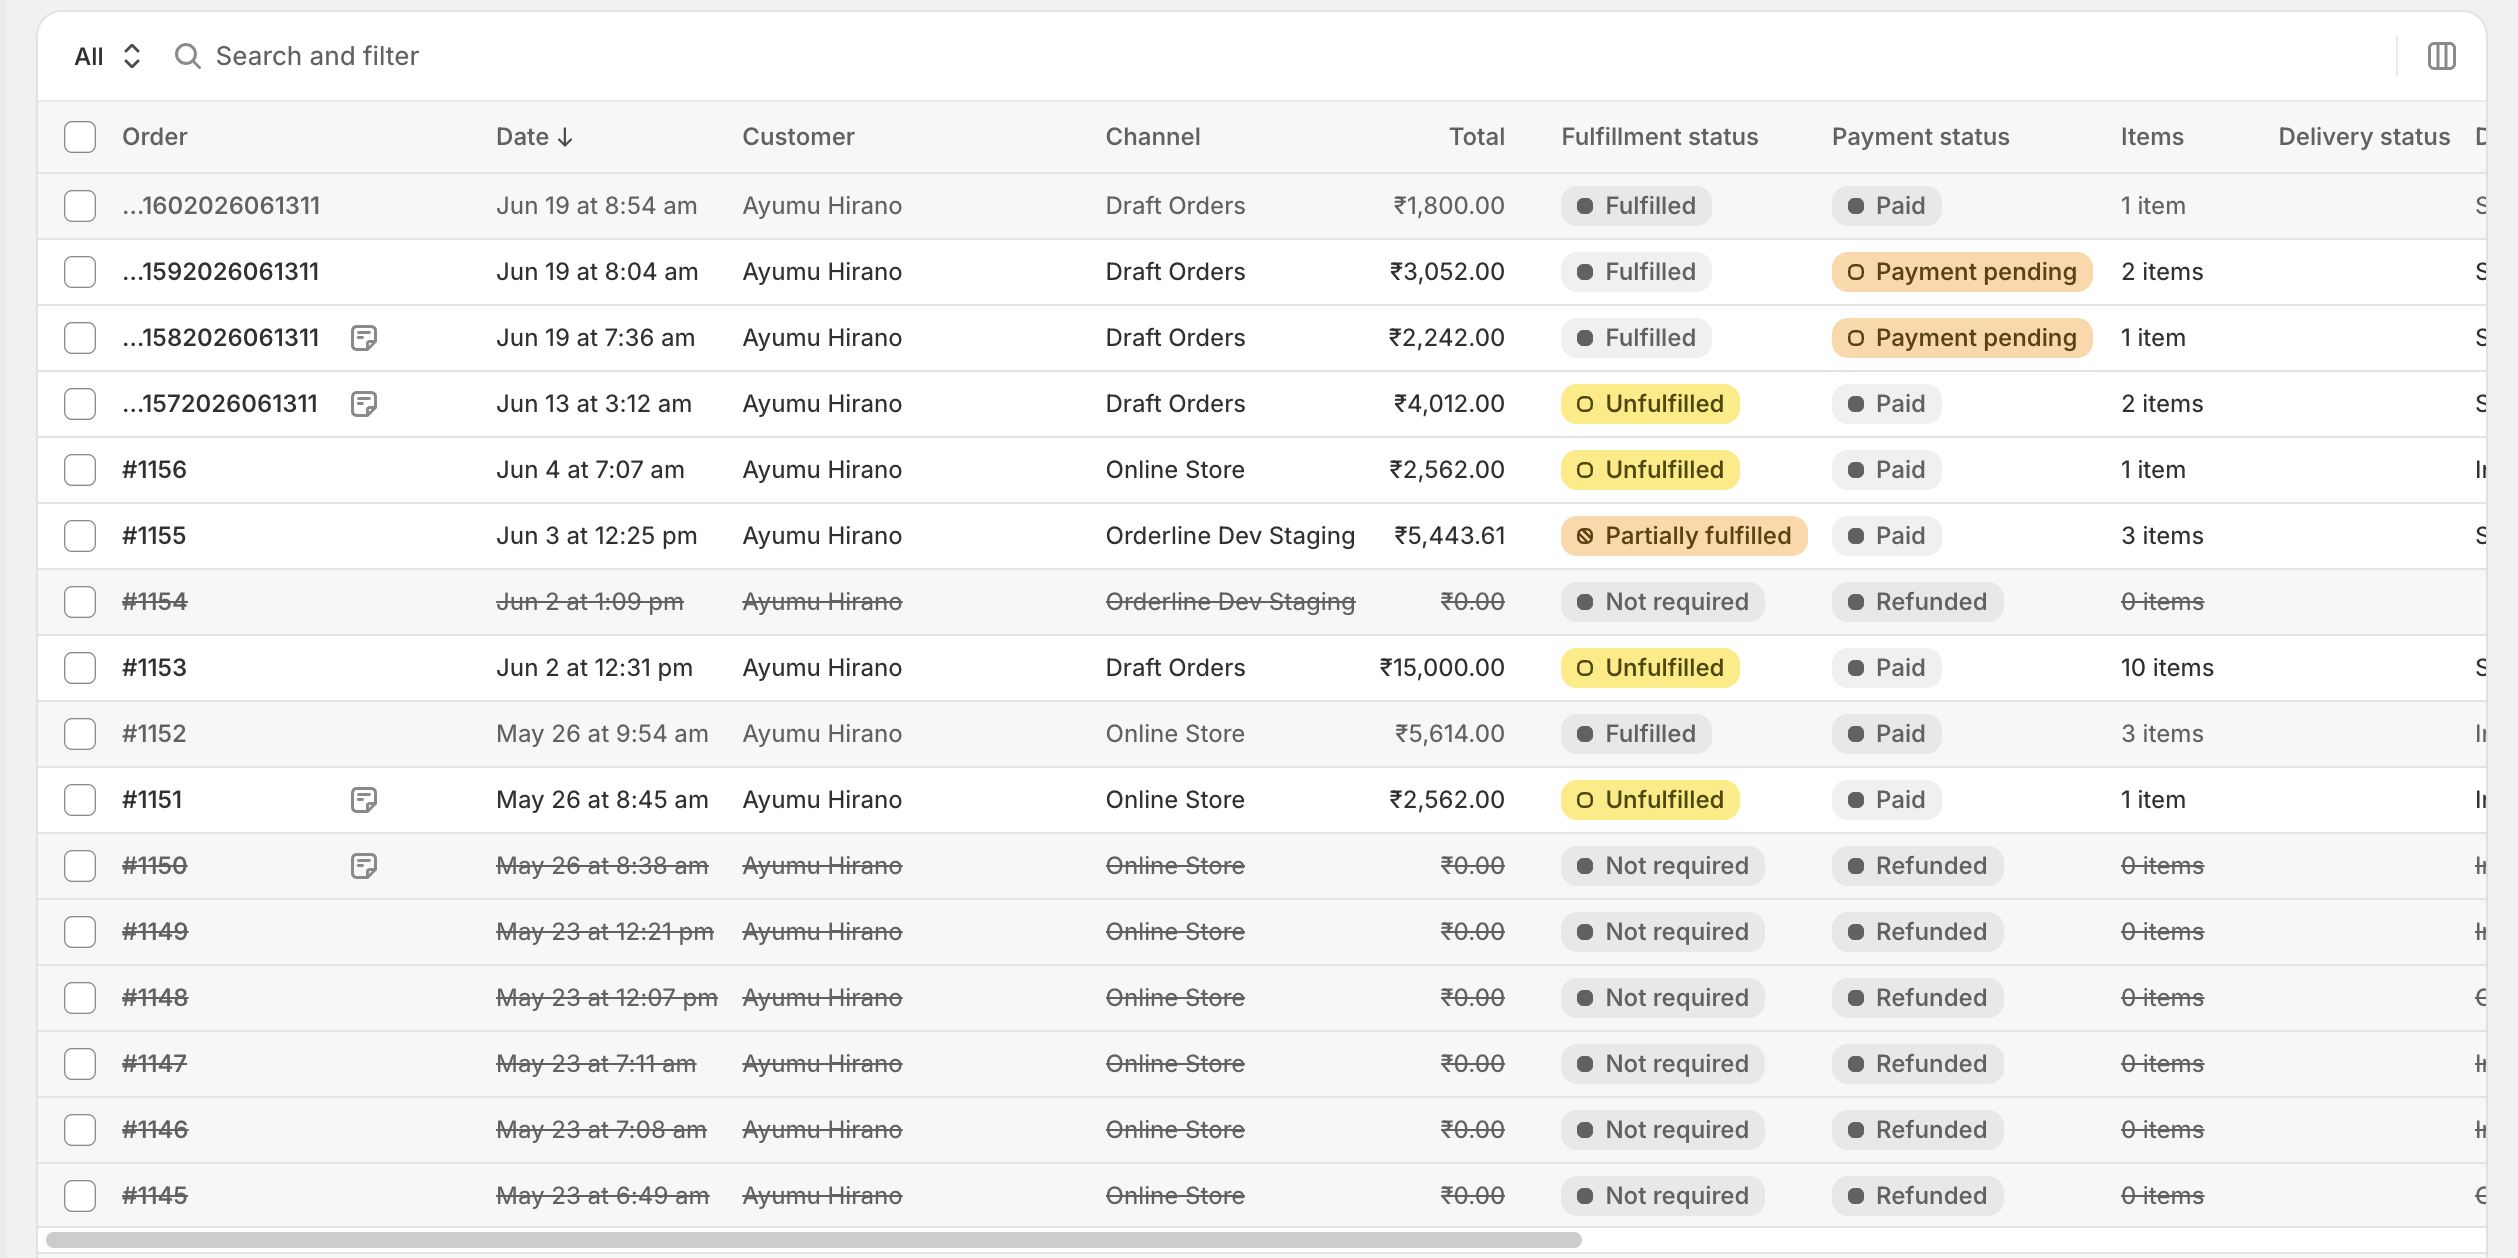Open order #1153
Screen dimensions: 2518x1258
154,668
